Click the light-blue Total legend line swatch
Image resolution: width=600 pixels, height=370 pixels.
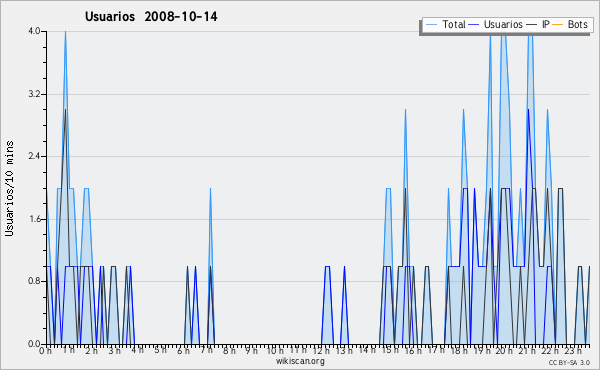431,25
